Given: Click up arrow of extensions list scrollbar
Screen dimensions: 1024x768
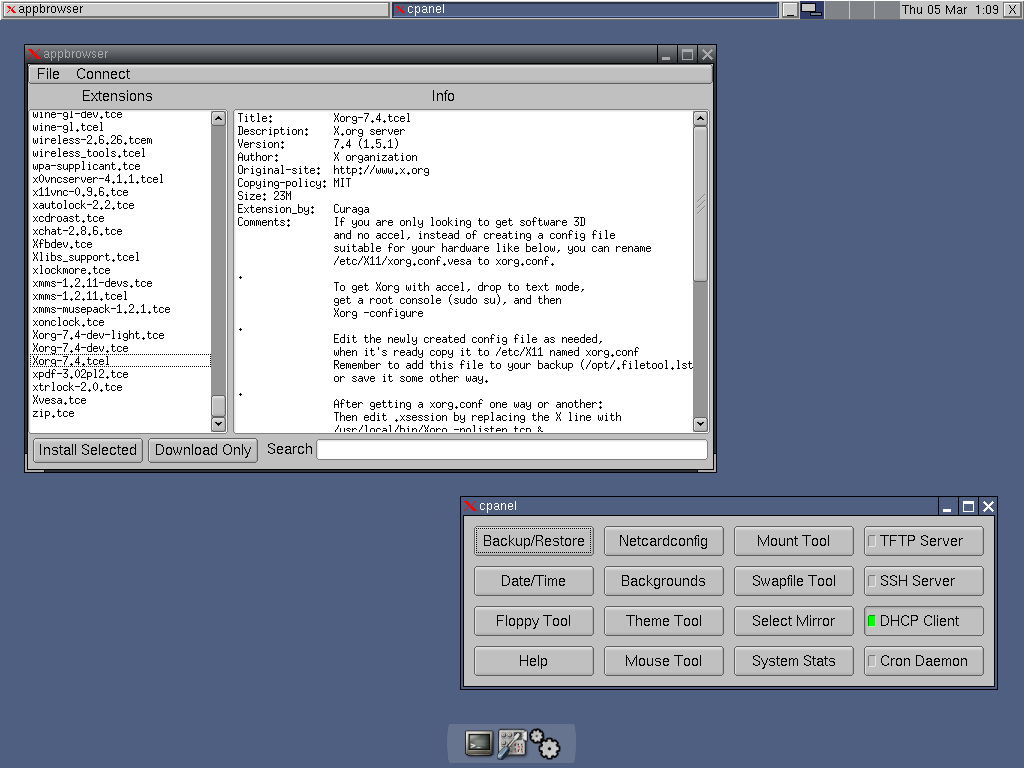Looking at the screenshot, I should [x=219, y=118].
